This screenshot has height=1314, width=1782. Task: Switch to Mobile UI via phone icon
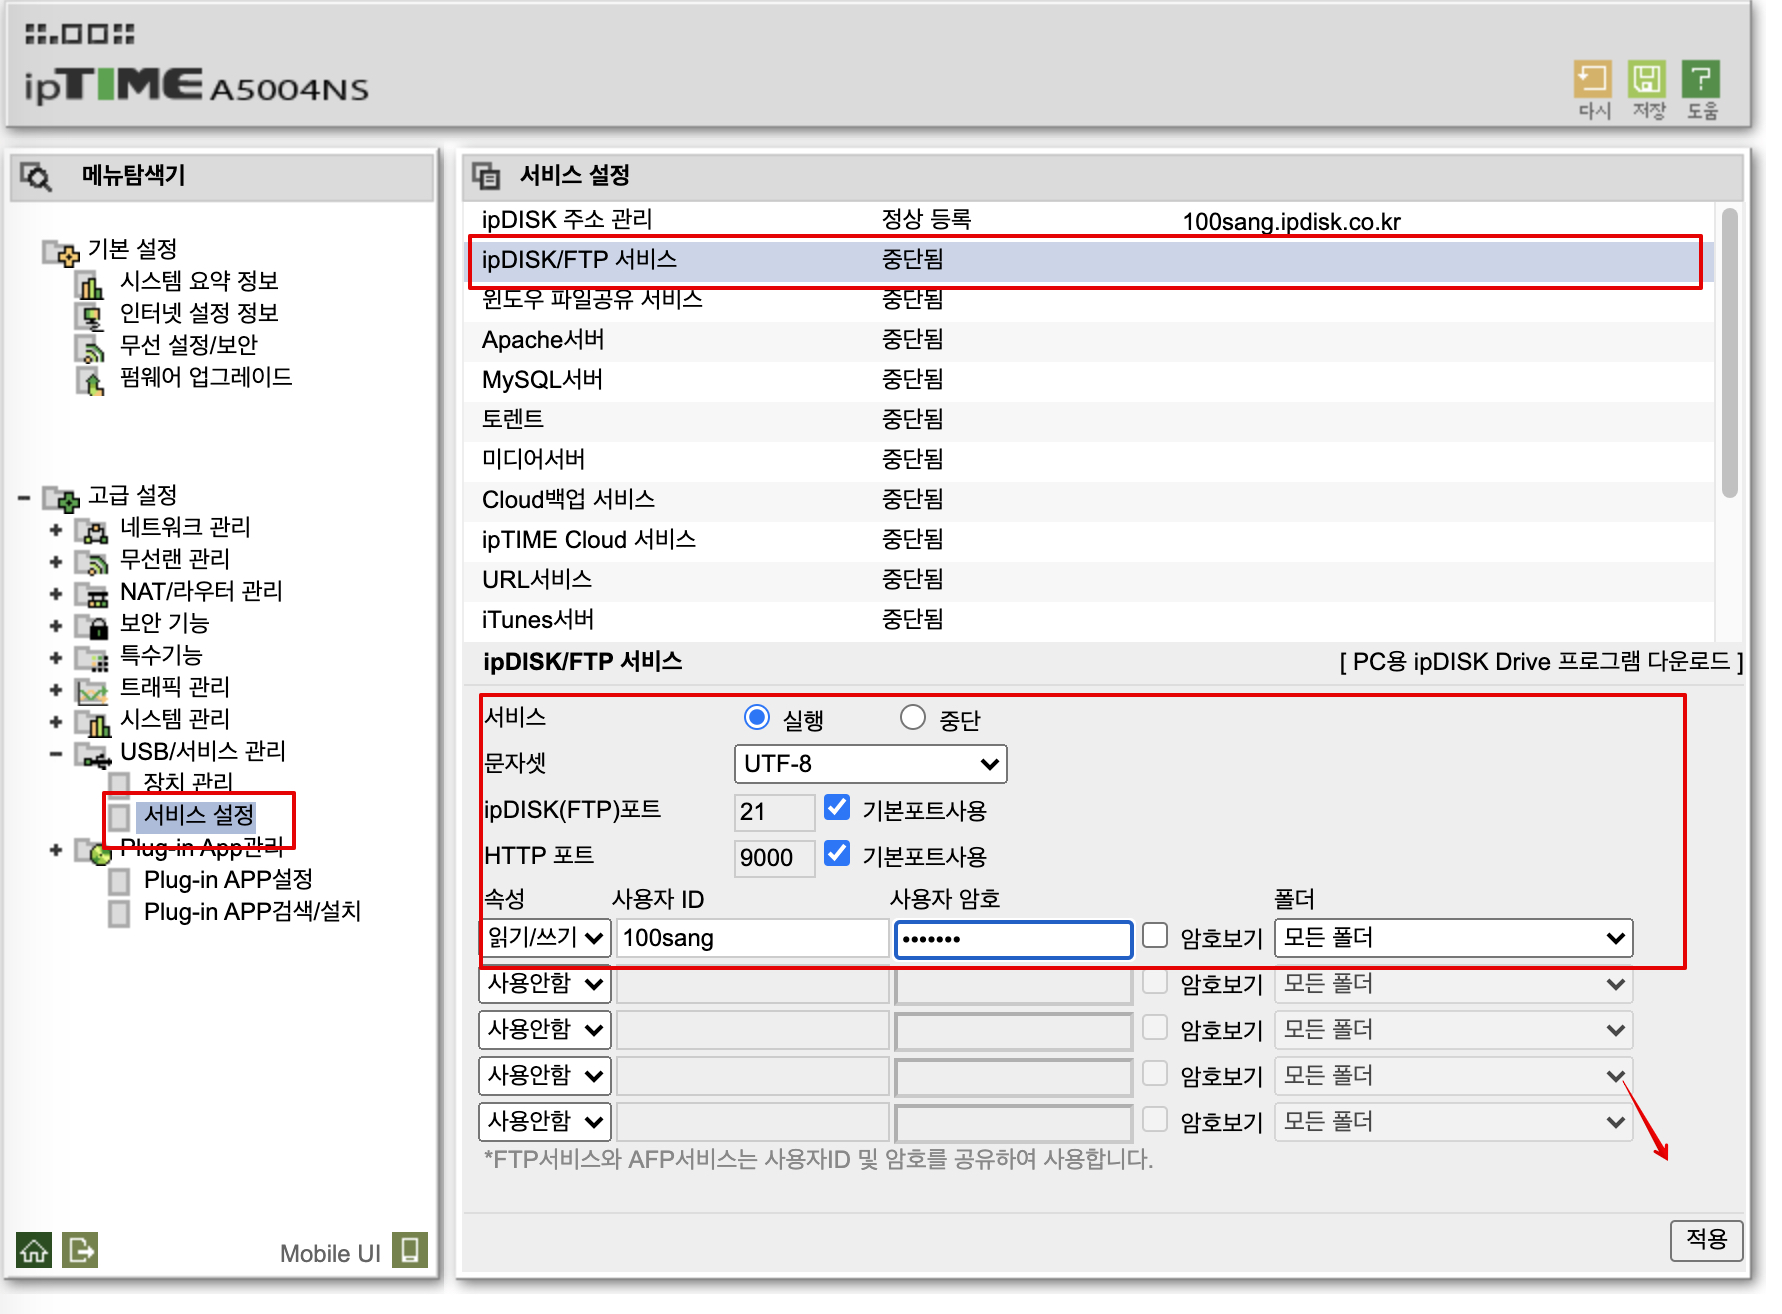410,1250
